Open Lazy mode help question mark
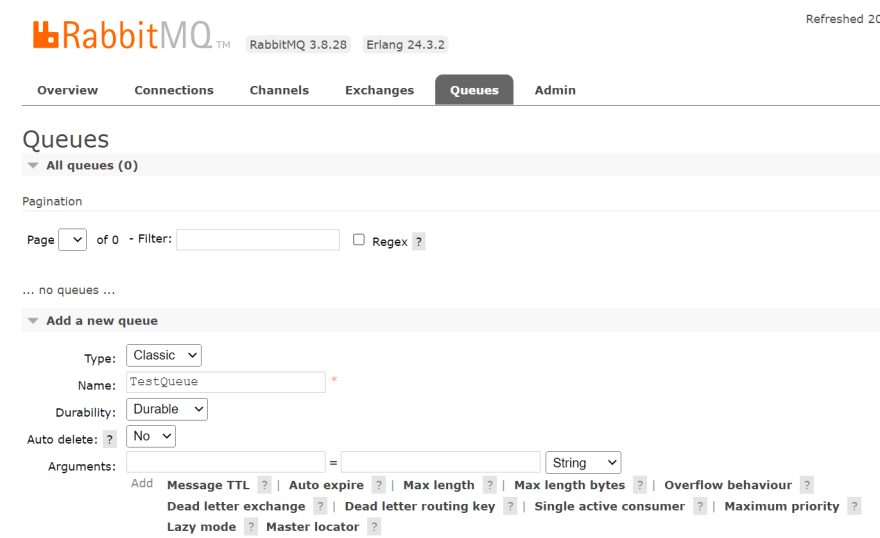 251,527
